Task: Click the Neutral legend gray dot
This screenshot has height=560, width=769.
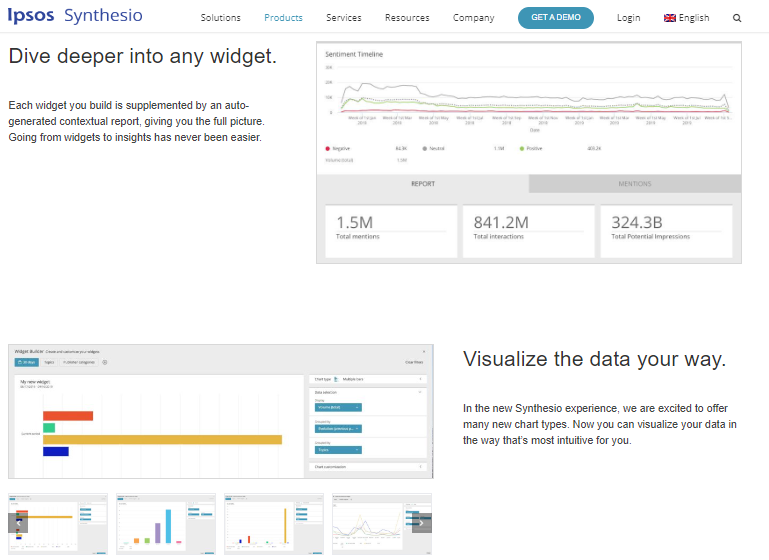Action: (x=425, y=149)
